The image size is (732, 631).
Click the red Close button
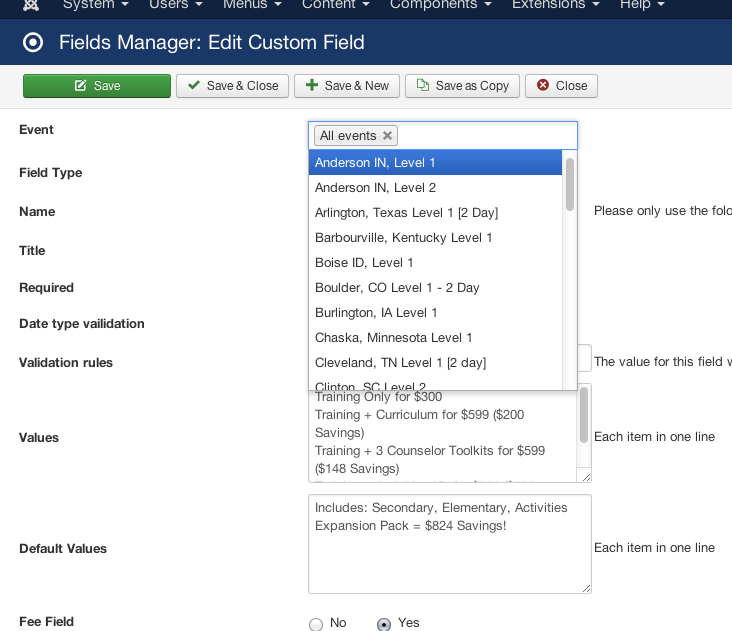[561, 86]
